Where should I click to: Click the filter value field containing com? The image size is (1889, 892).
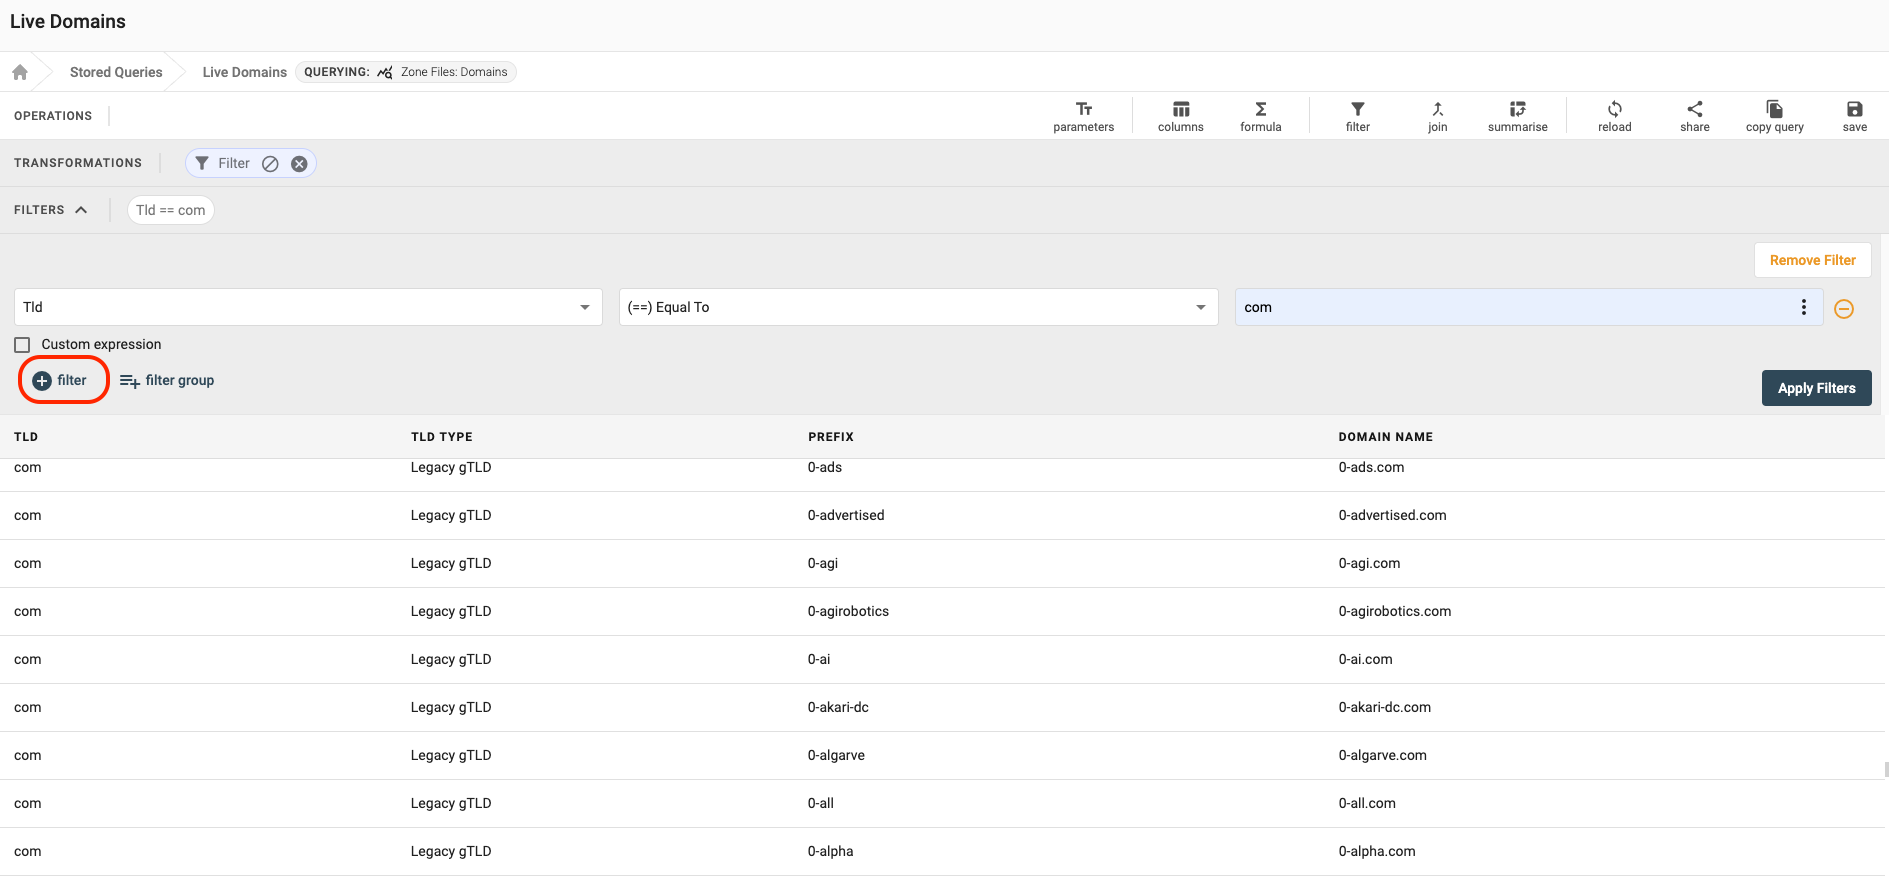click(1510, 307)
